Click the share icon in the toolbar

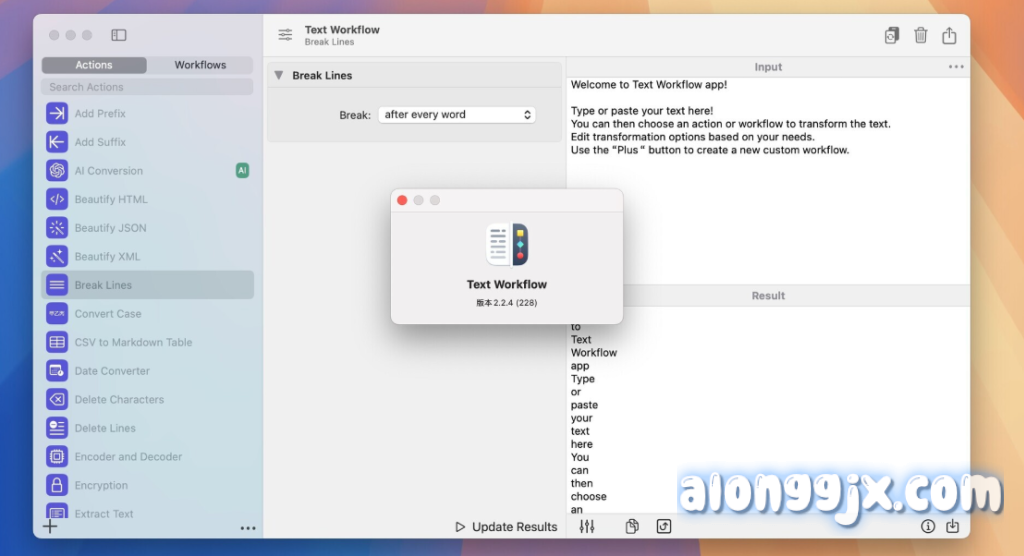click(x=949, y=36)
